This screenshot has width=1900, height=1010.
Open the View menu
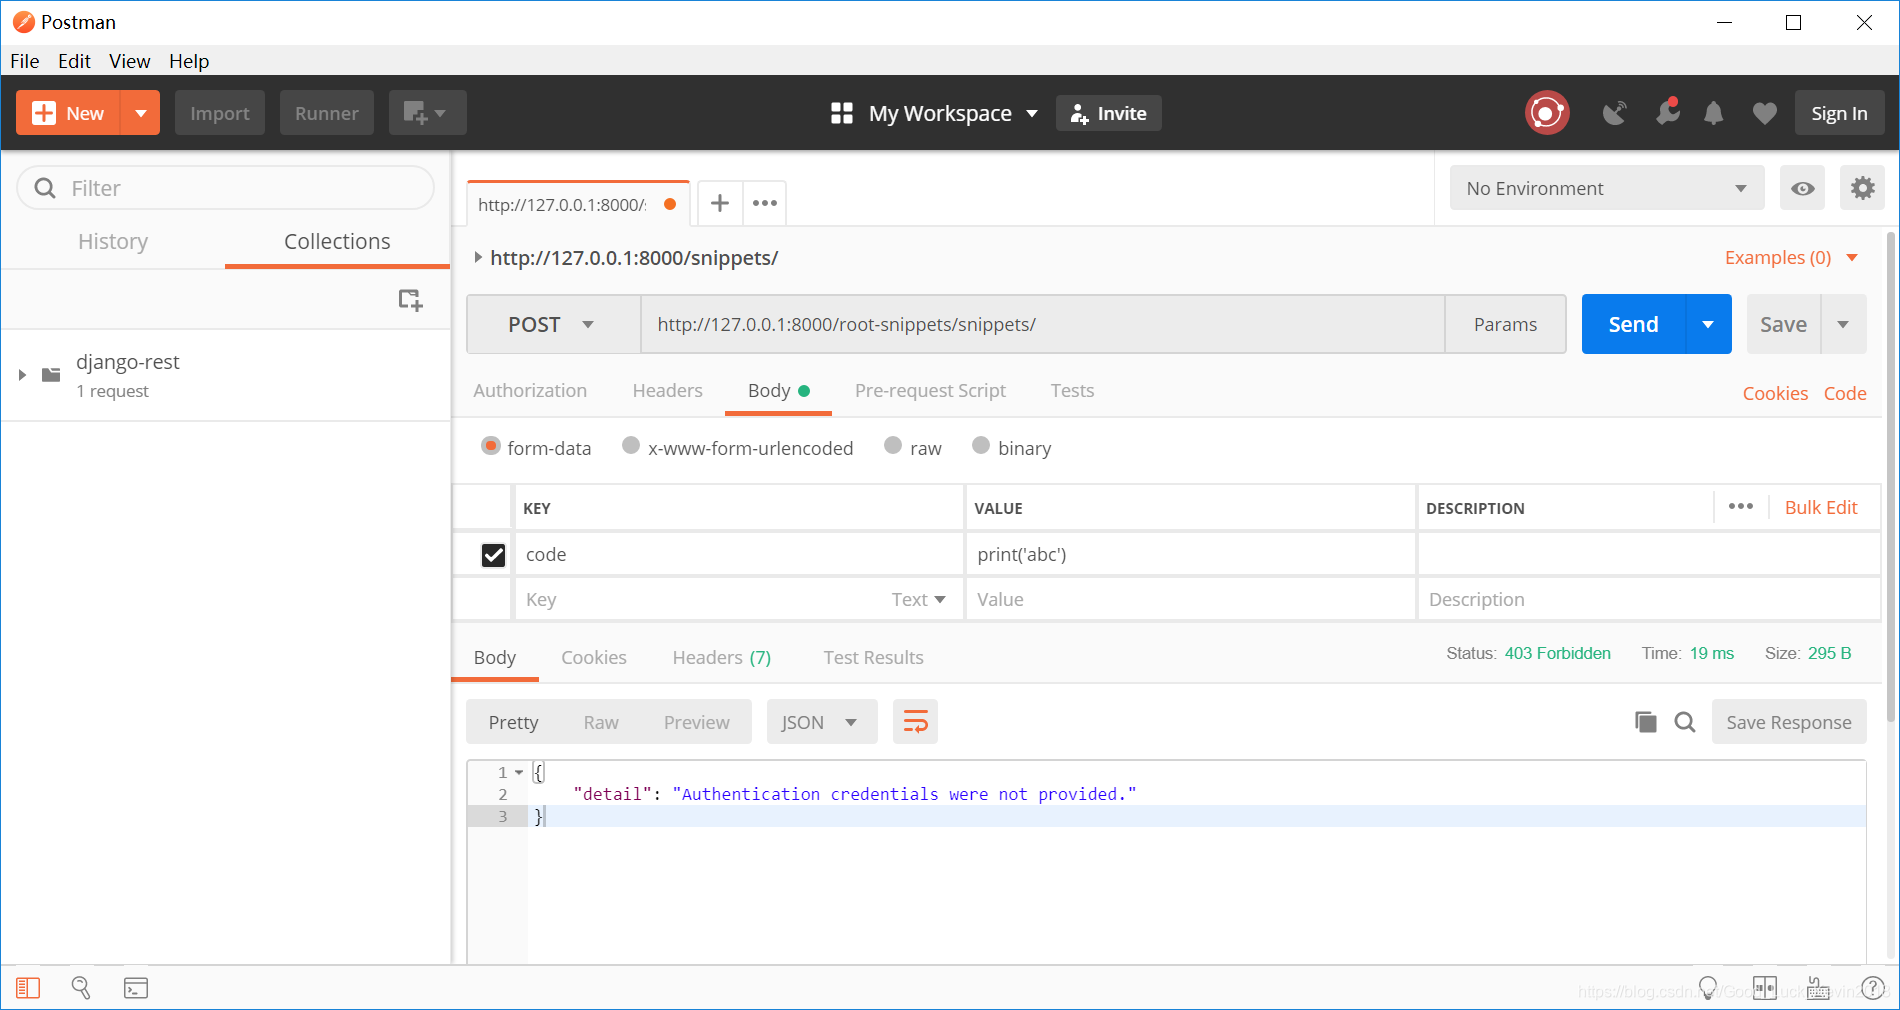click(x=130, y=61)
